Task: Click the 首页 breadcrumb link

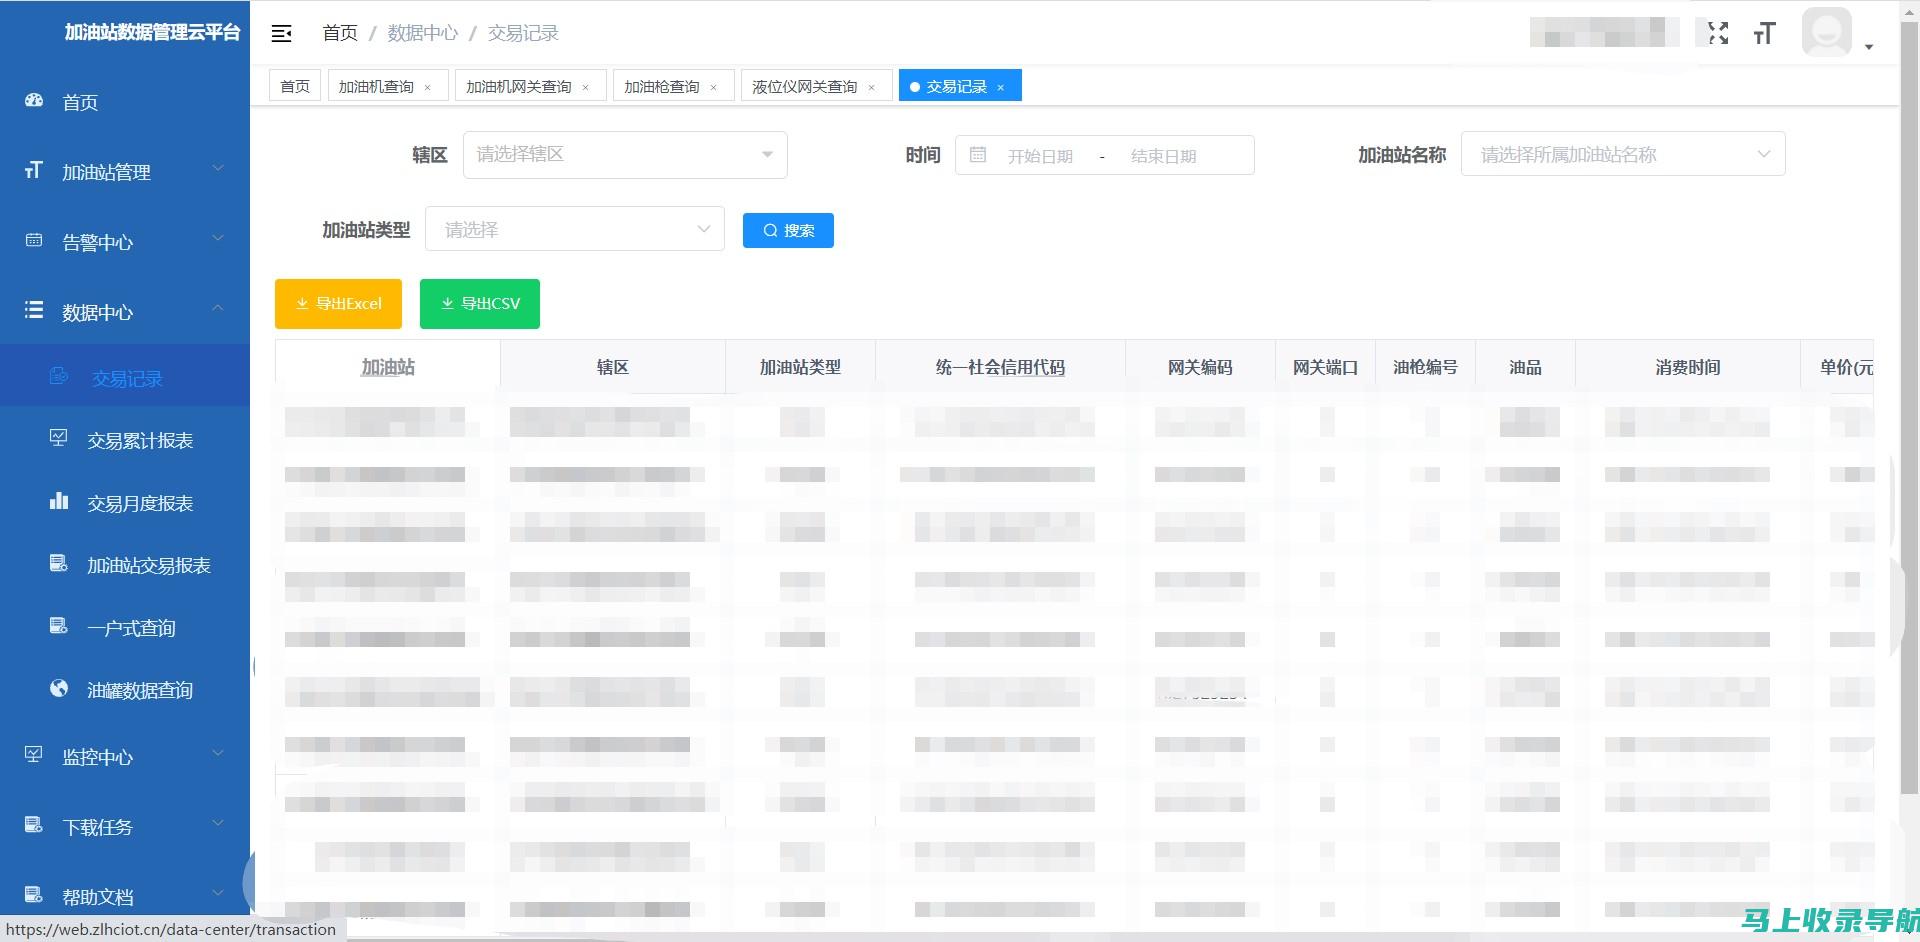Action: pos(340,33)
